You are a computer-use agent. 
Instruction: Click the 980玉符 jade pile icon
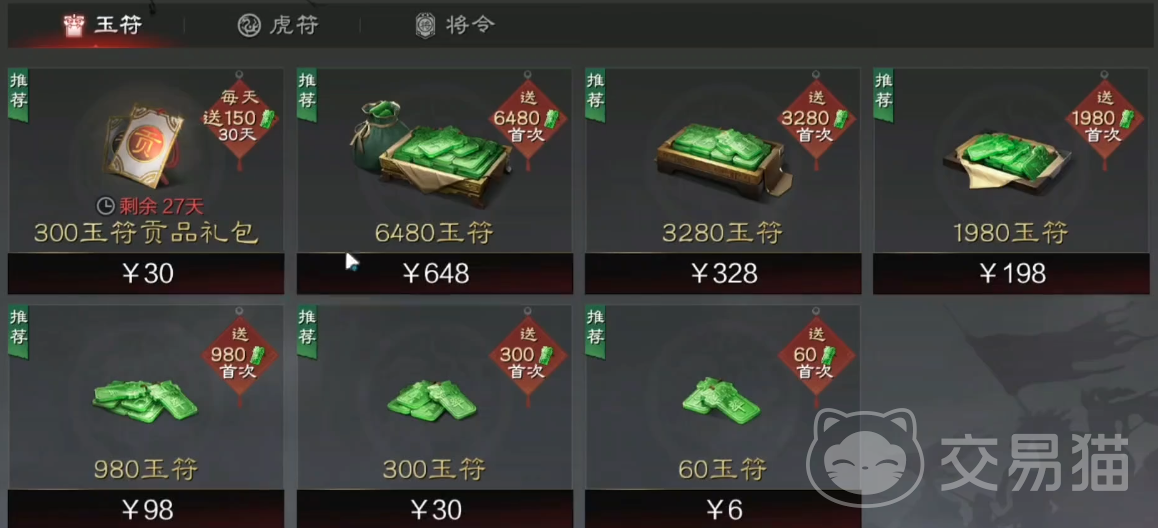click(145, 400)
